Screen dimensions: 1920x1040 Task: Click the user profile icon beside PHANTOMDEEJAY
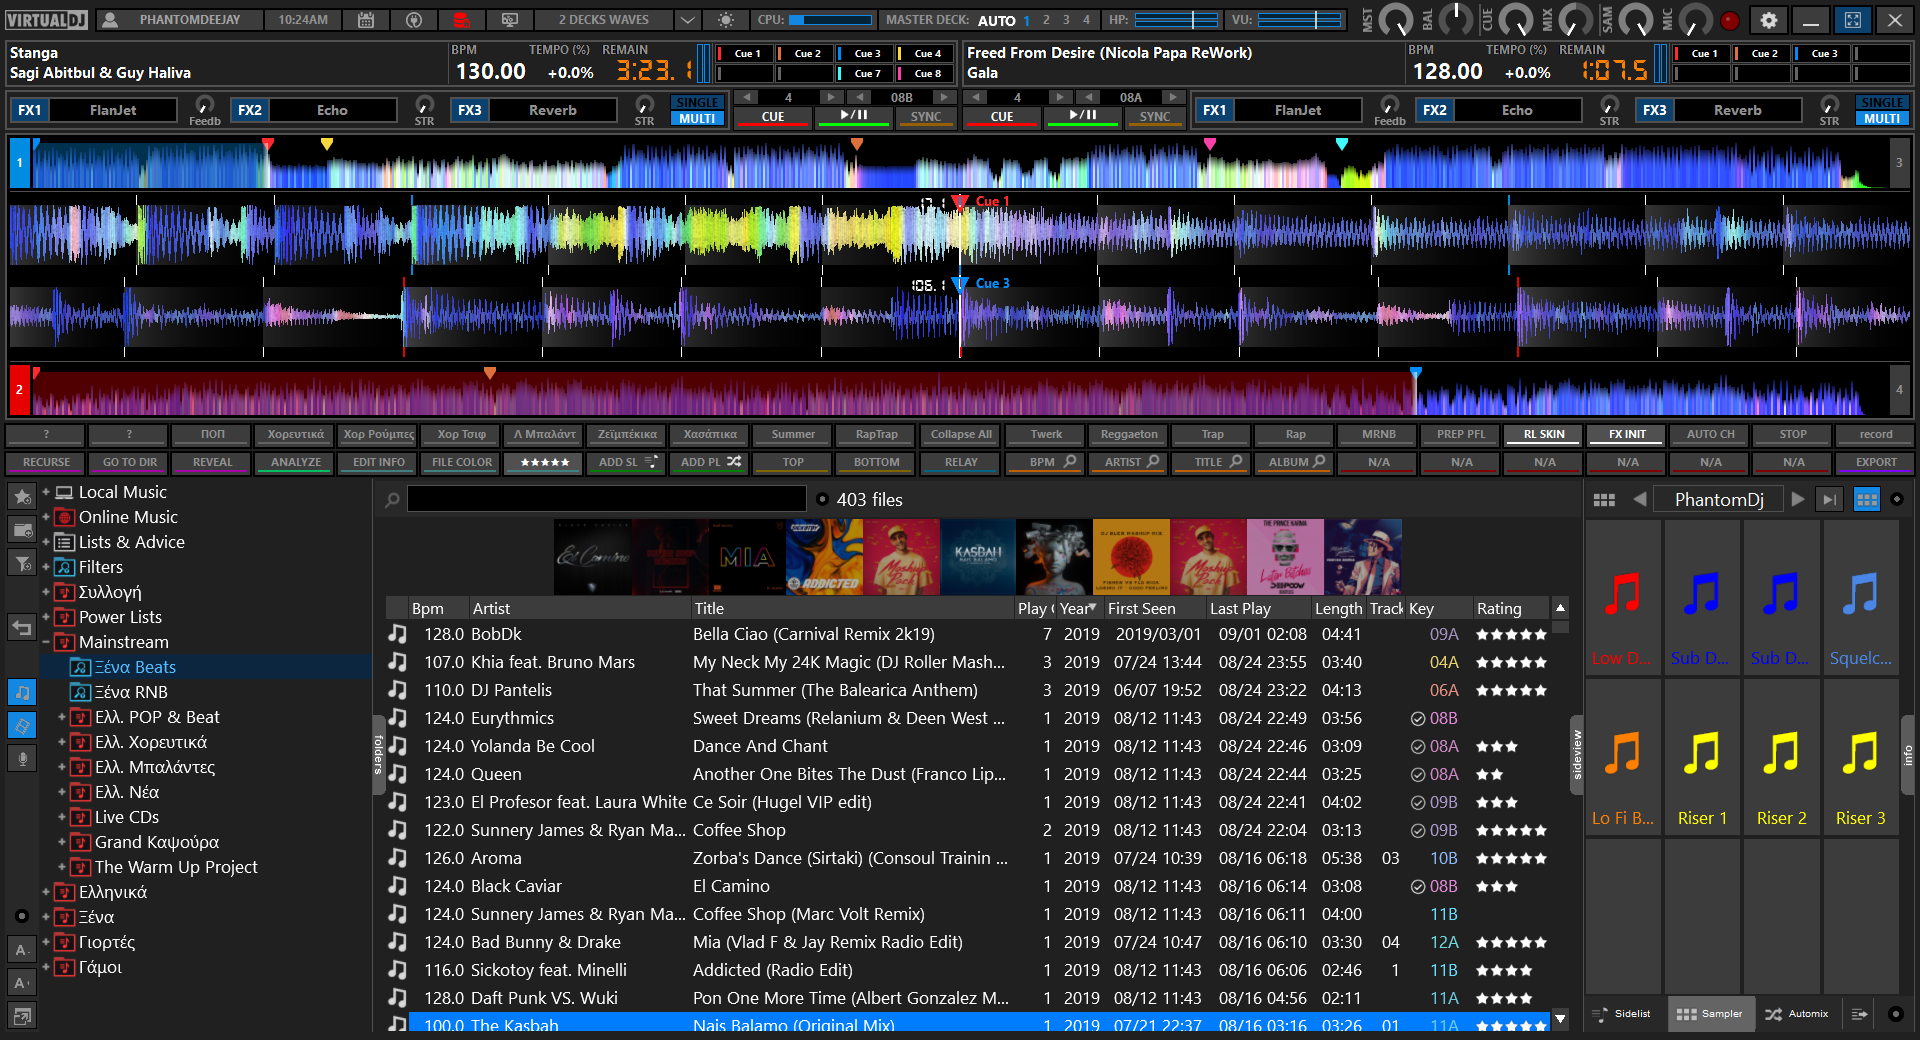pyautogui.click(x=110, y=20)
